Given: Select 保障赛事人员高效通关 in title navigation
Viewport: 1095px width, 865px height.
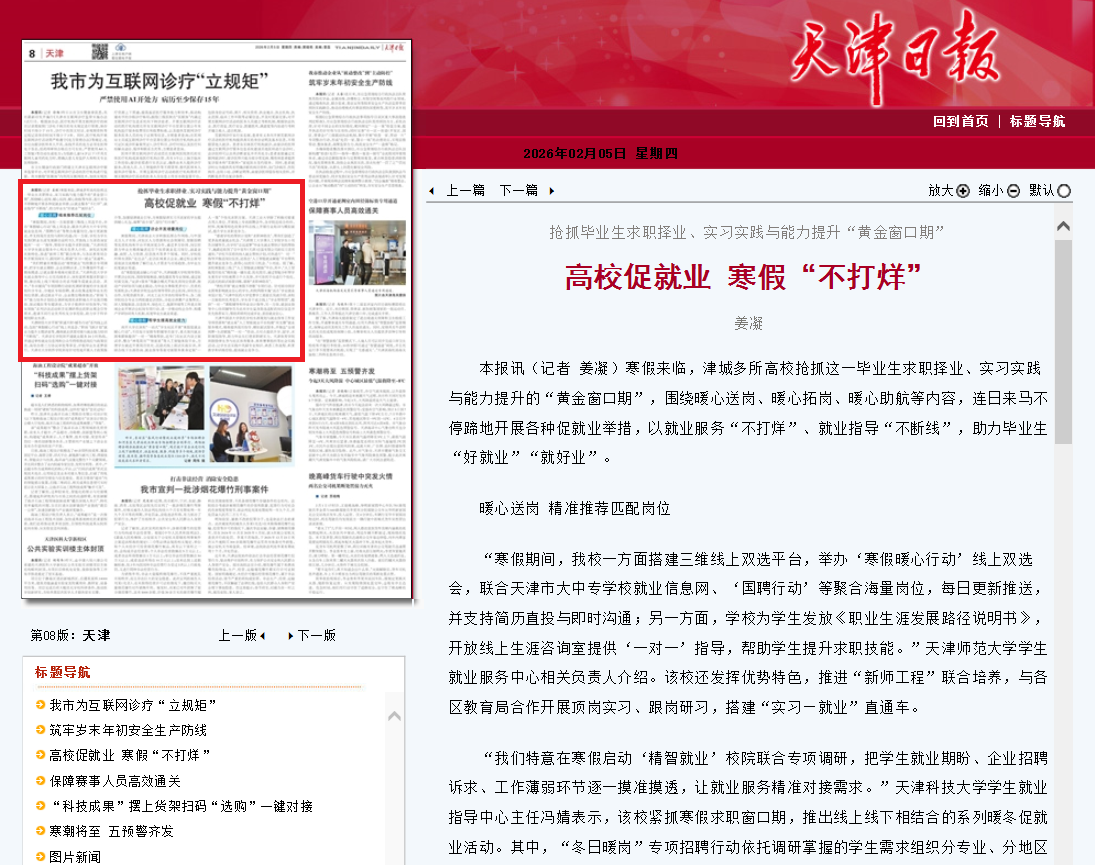Looking at the screenshot, I should (x=115, y=781).
